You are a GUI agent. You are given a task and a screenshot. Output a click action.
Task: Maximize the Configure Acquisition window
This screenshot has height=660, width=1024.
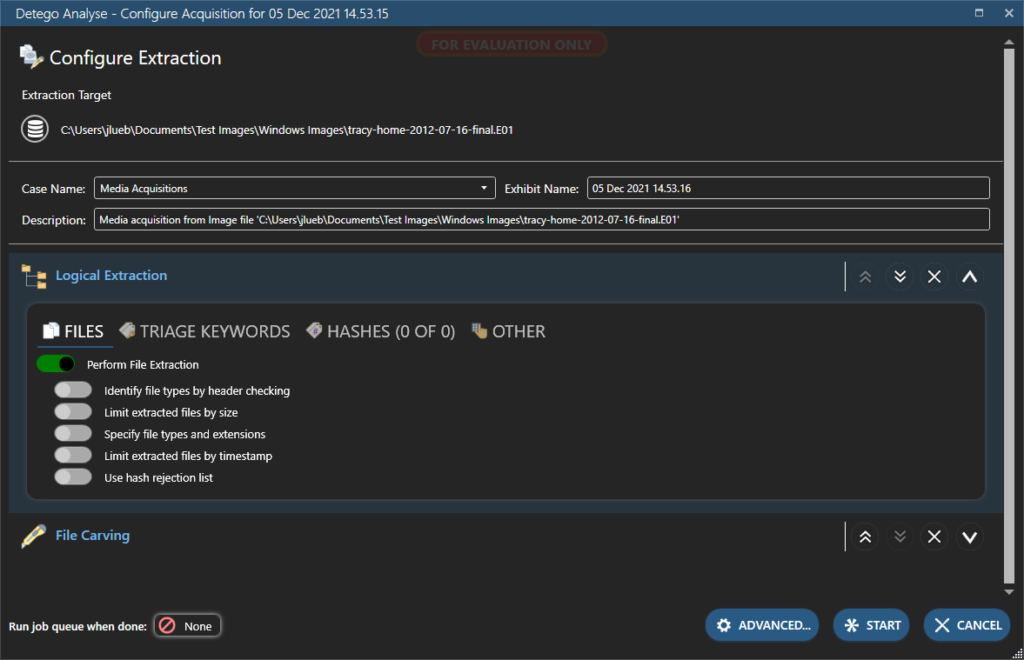tap(979, 13)
